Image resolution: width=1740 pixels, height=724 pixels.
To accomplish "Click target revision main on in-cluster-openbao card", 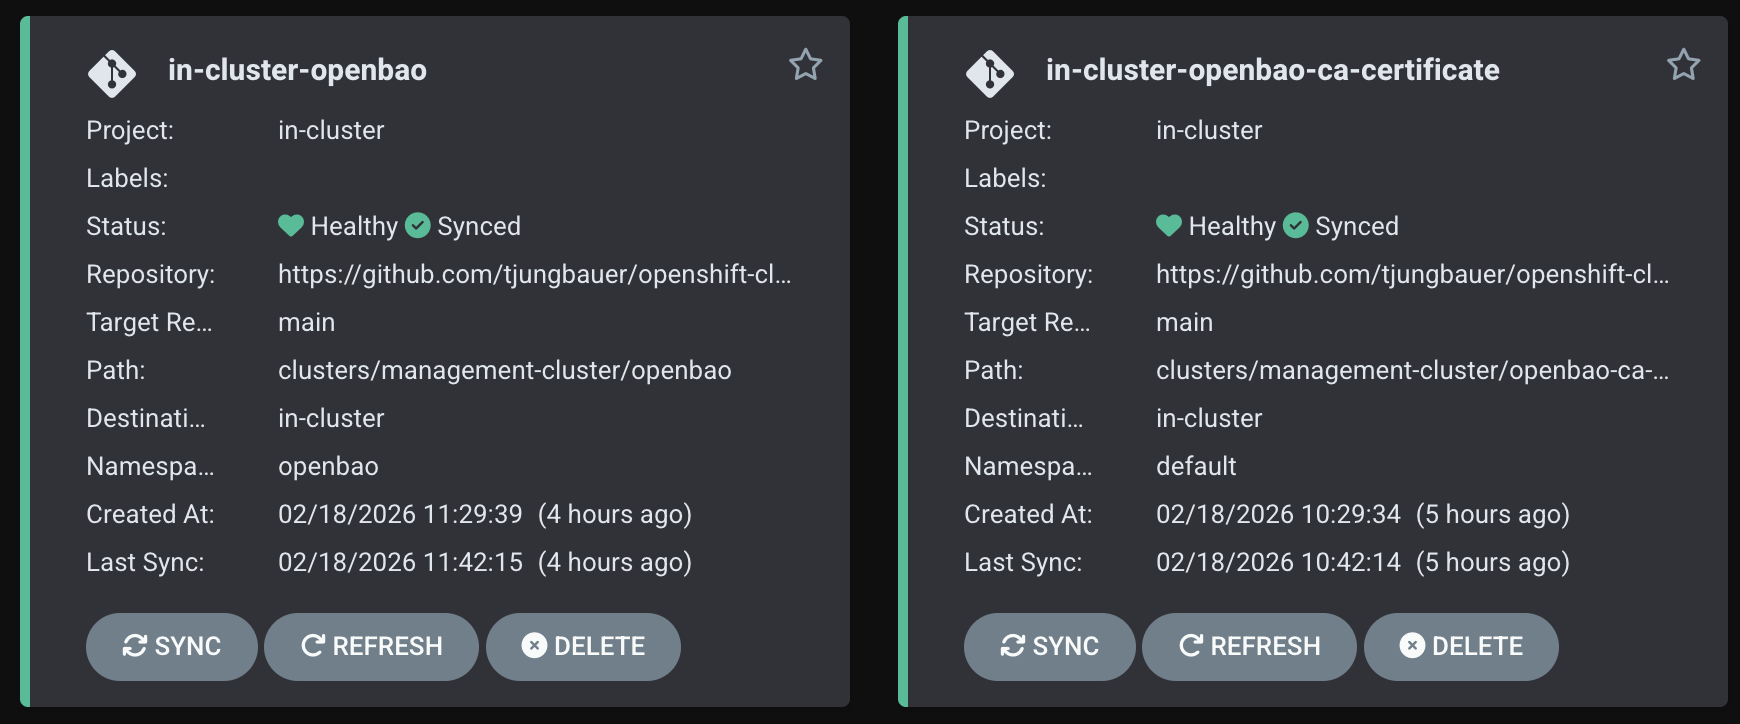I will (x=307, y=323).
